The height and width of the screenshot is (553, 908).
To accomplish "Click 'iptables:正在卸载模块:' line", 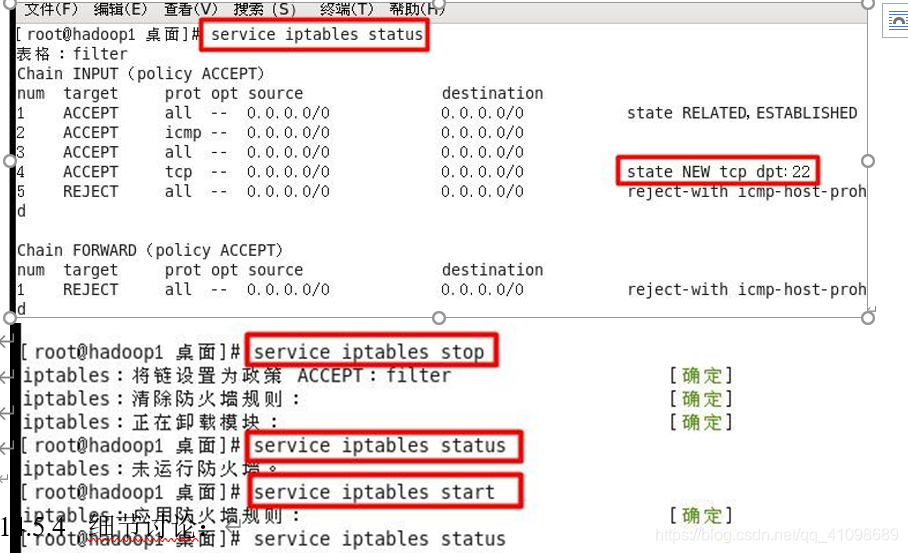I will click(x=150, y=422).
